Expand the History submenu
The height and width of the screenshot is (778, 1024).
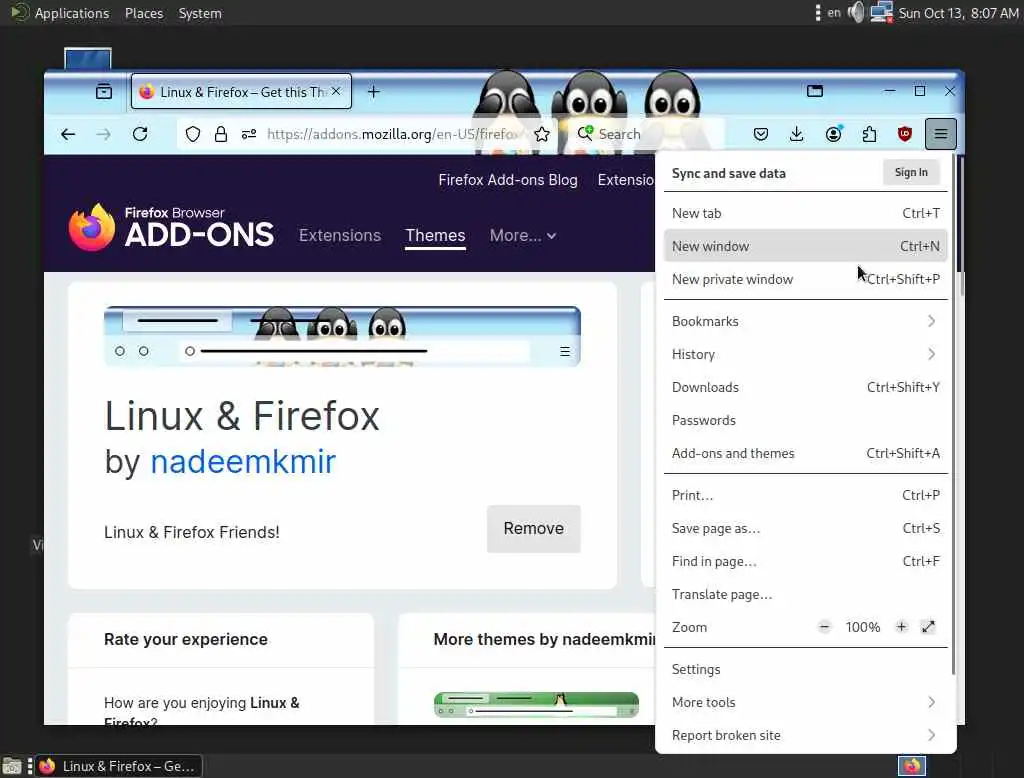[805, 354]
